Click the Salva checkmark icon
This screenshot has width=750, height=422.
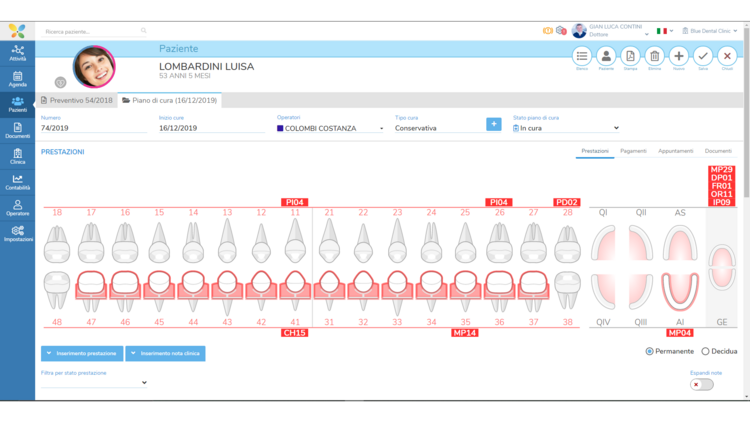click(703, 56)
